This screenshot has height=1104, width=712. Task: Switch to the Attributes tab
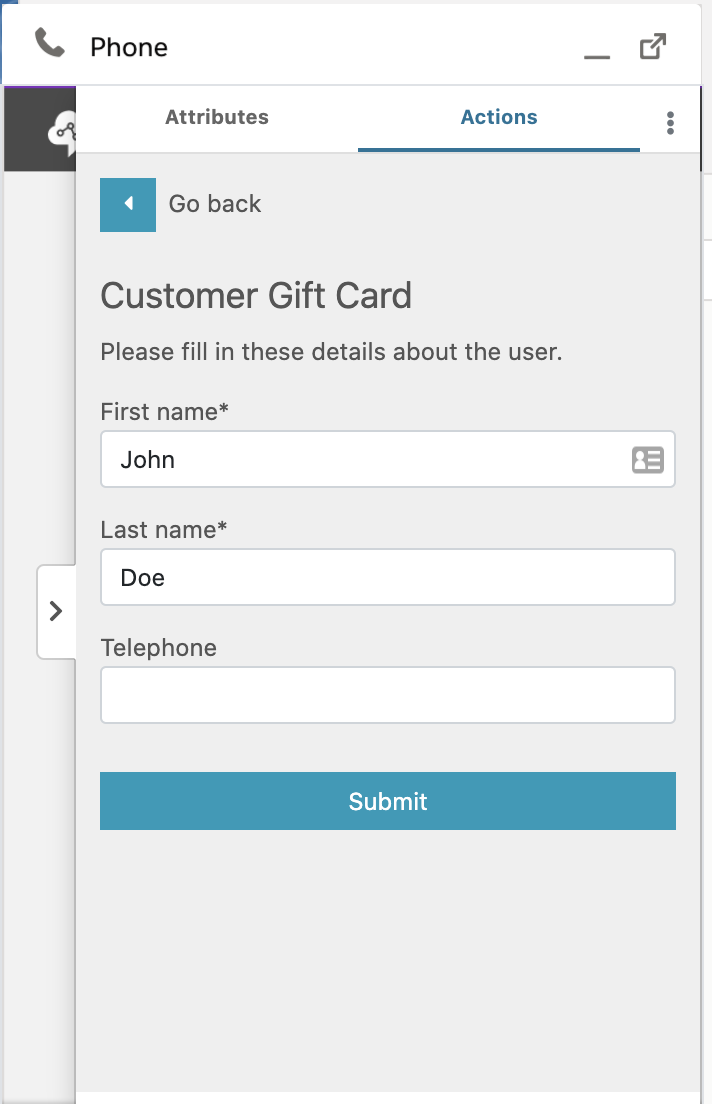(217, 117)
